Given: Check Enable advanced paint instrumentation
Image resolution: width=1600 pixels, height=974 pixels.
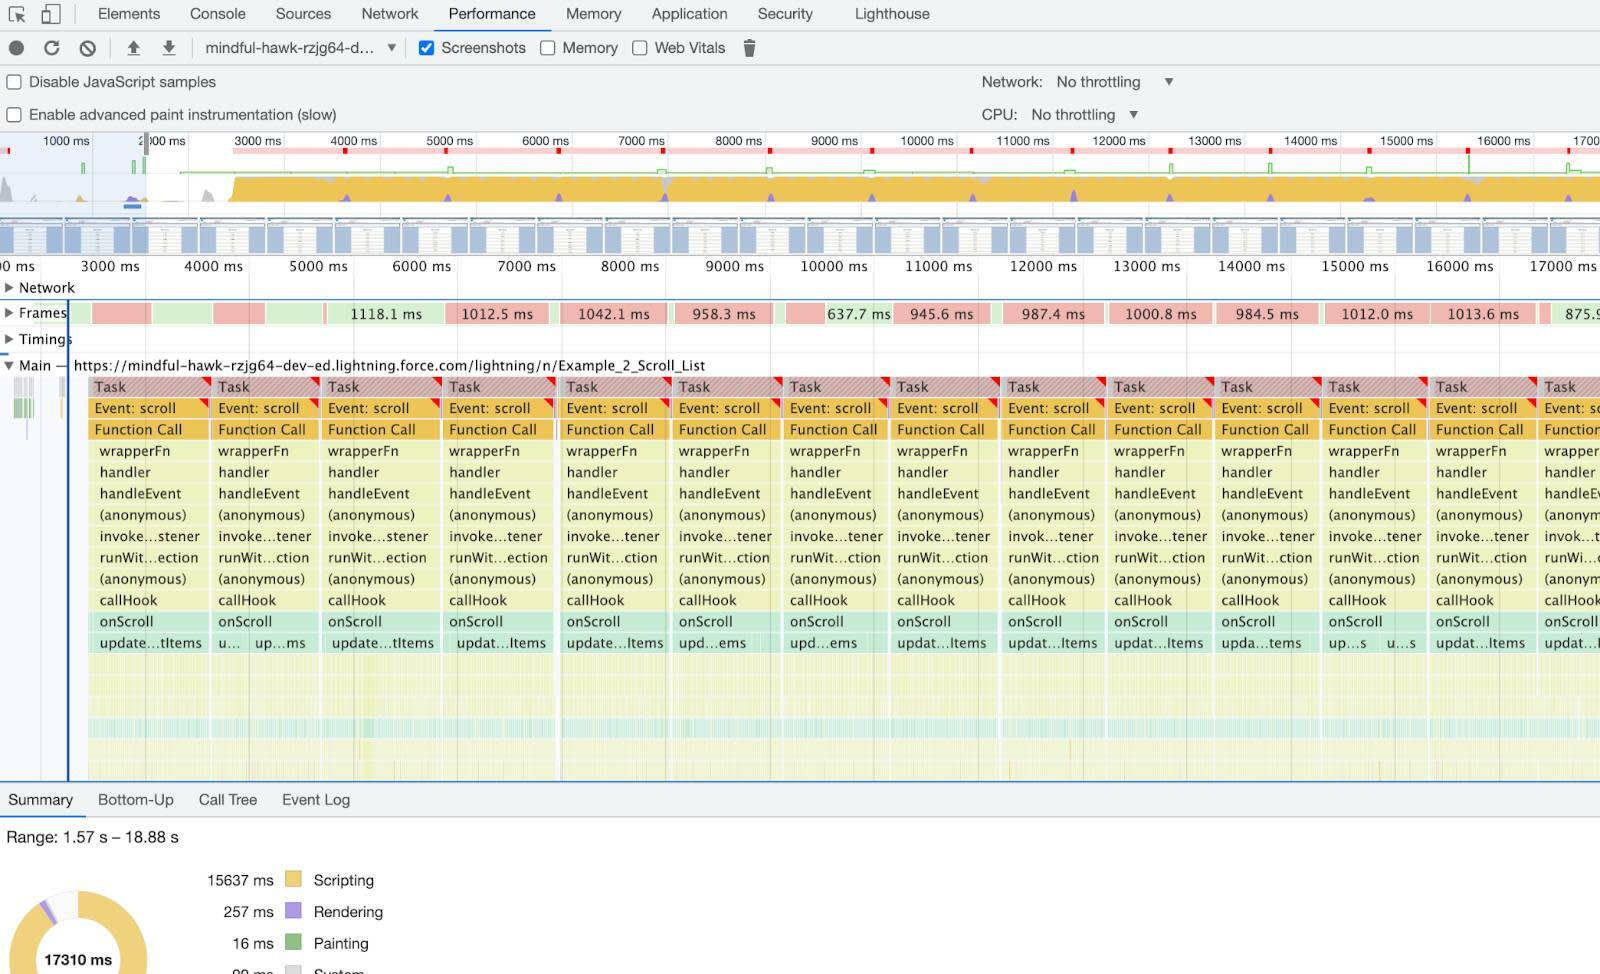Looking at the screenshot, I should coord(14,115).
